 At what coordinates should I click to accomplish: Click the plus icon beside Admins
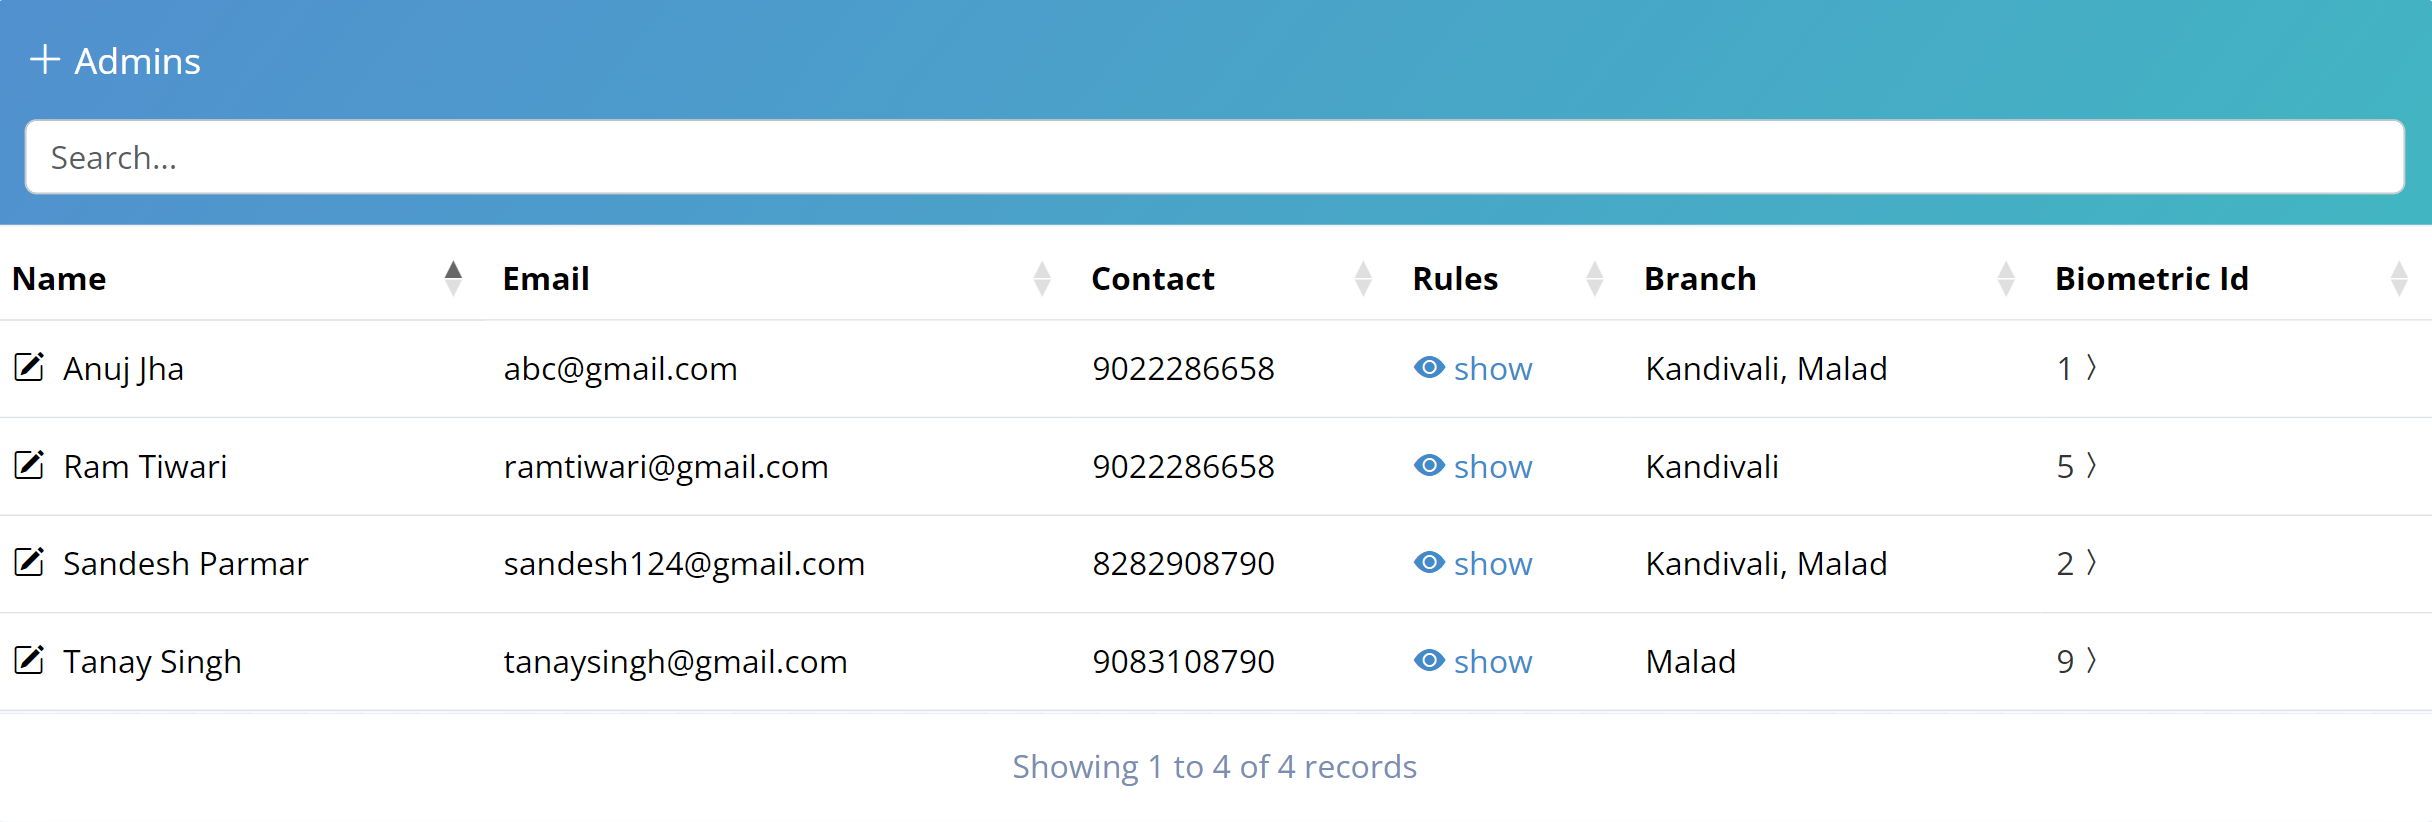pos(45,60)
